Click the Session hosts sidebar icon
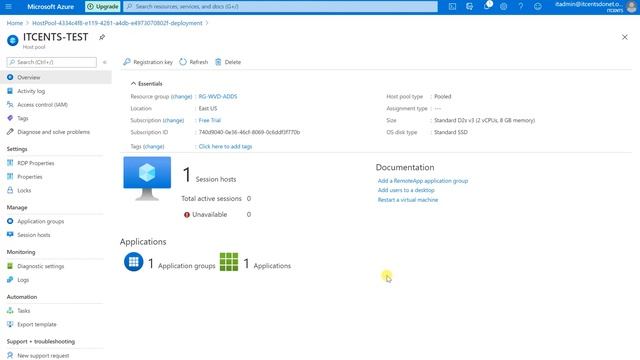Image resolution: width=640 pixels, height=360 pixels. click(10, 235)
